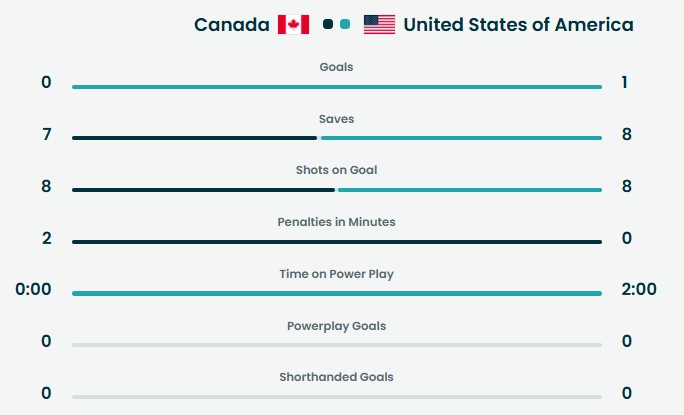
Task: Click Canada's dark segment of Saves bar
Action: pyautogui.click(x=194, y=138)
